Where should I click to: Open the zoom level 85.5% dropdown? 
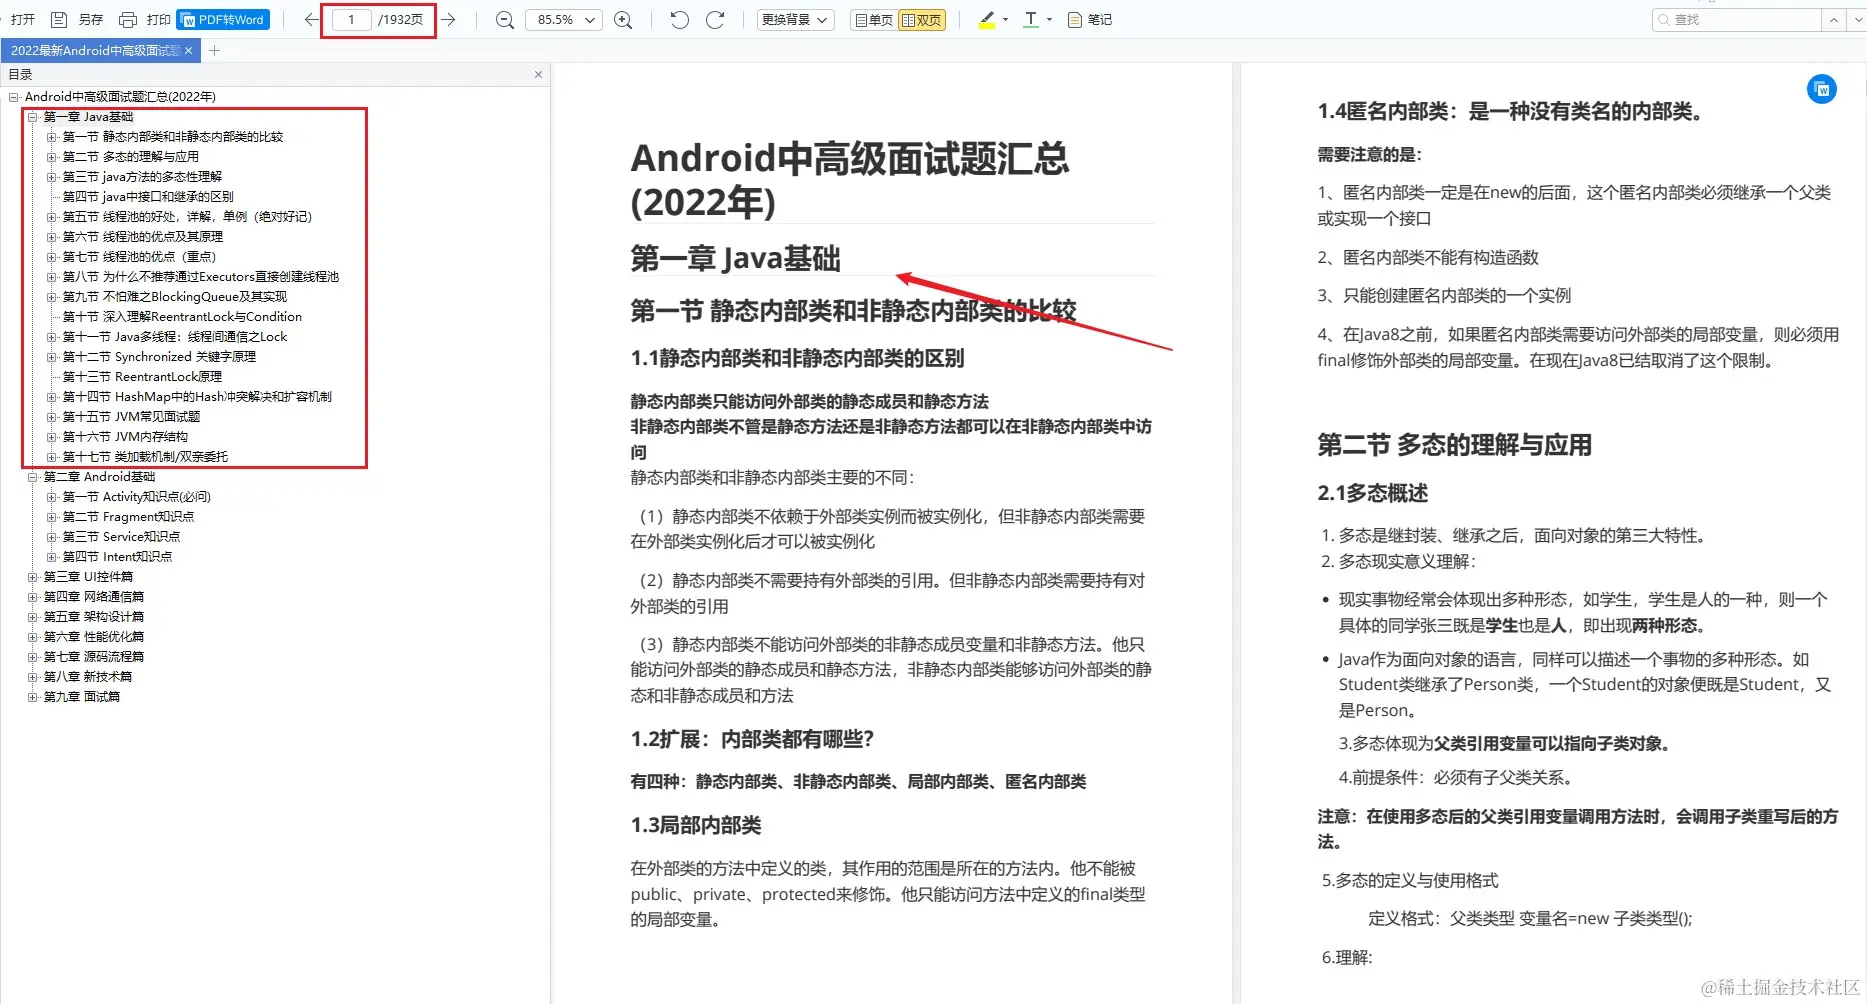point(563,19)
